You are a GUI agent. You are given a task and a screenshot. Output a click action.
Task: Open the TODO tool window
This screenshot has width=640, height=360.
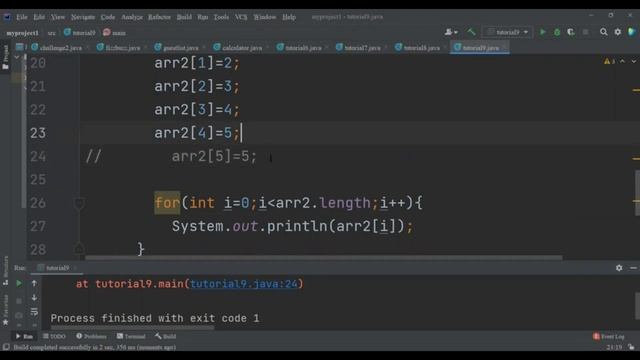tap(54, 336)
